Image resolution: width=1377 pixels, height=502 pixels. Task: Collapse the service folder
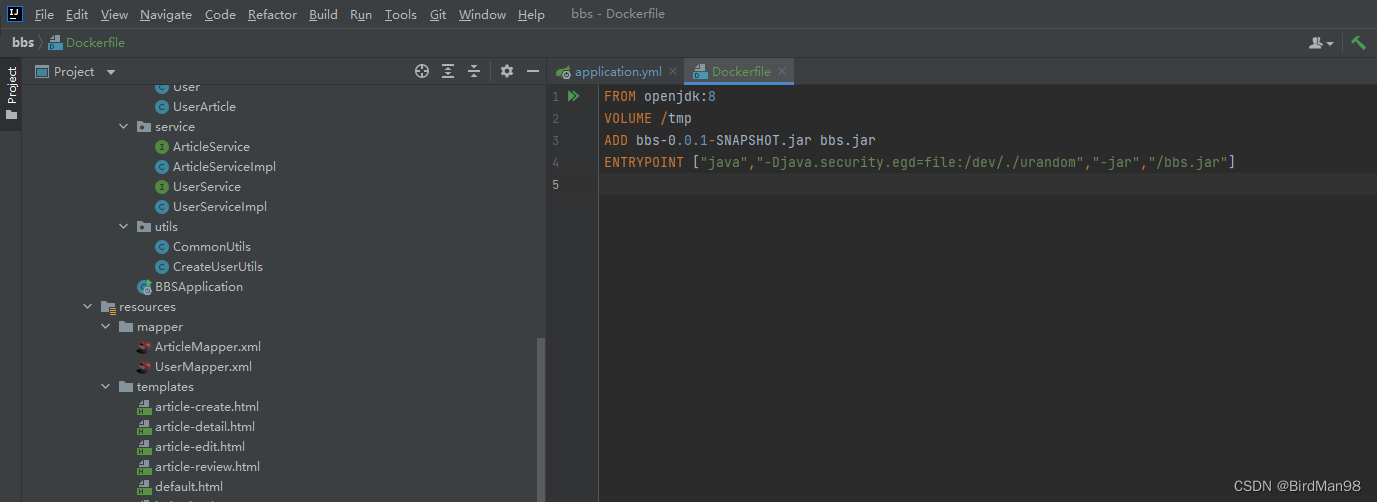click(x=124, y=127)
